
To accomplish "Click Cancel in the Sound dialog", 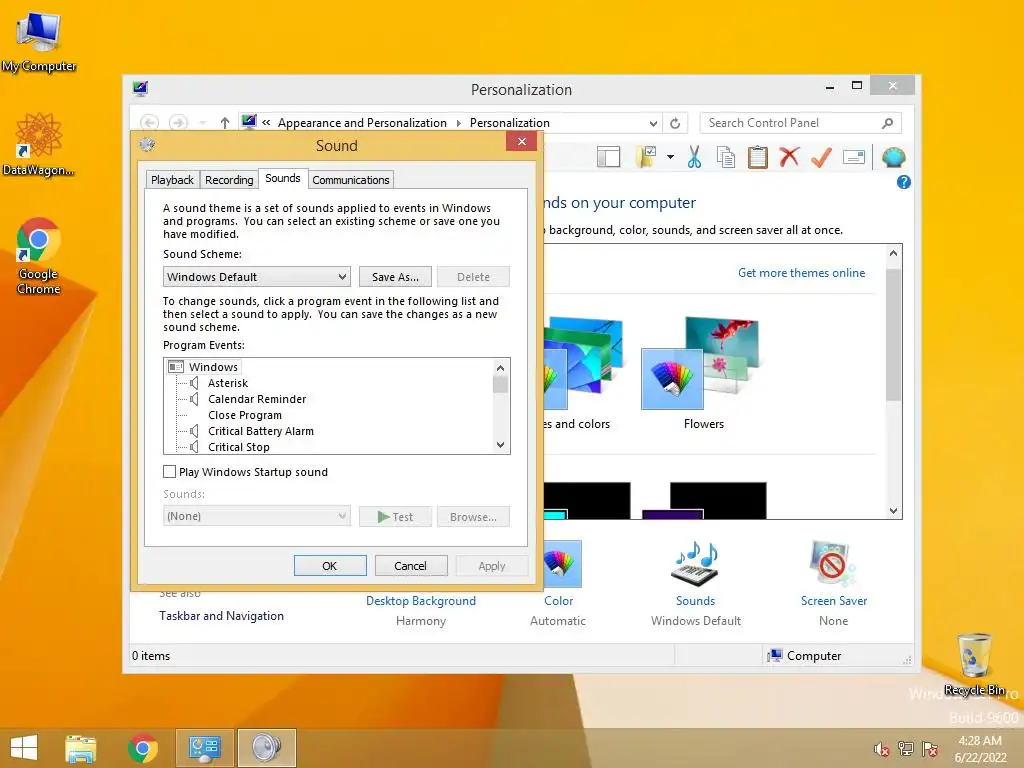I will click(x=410, y=566).
